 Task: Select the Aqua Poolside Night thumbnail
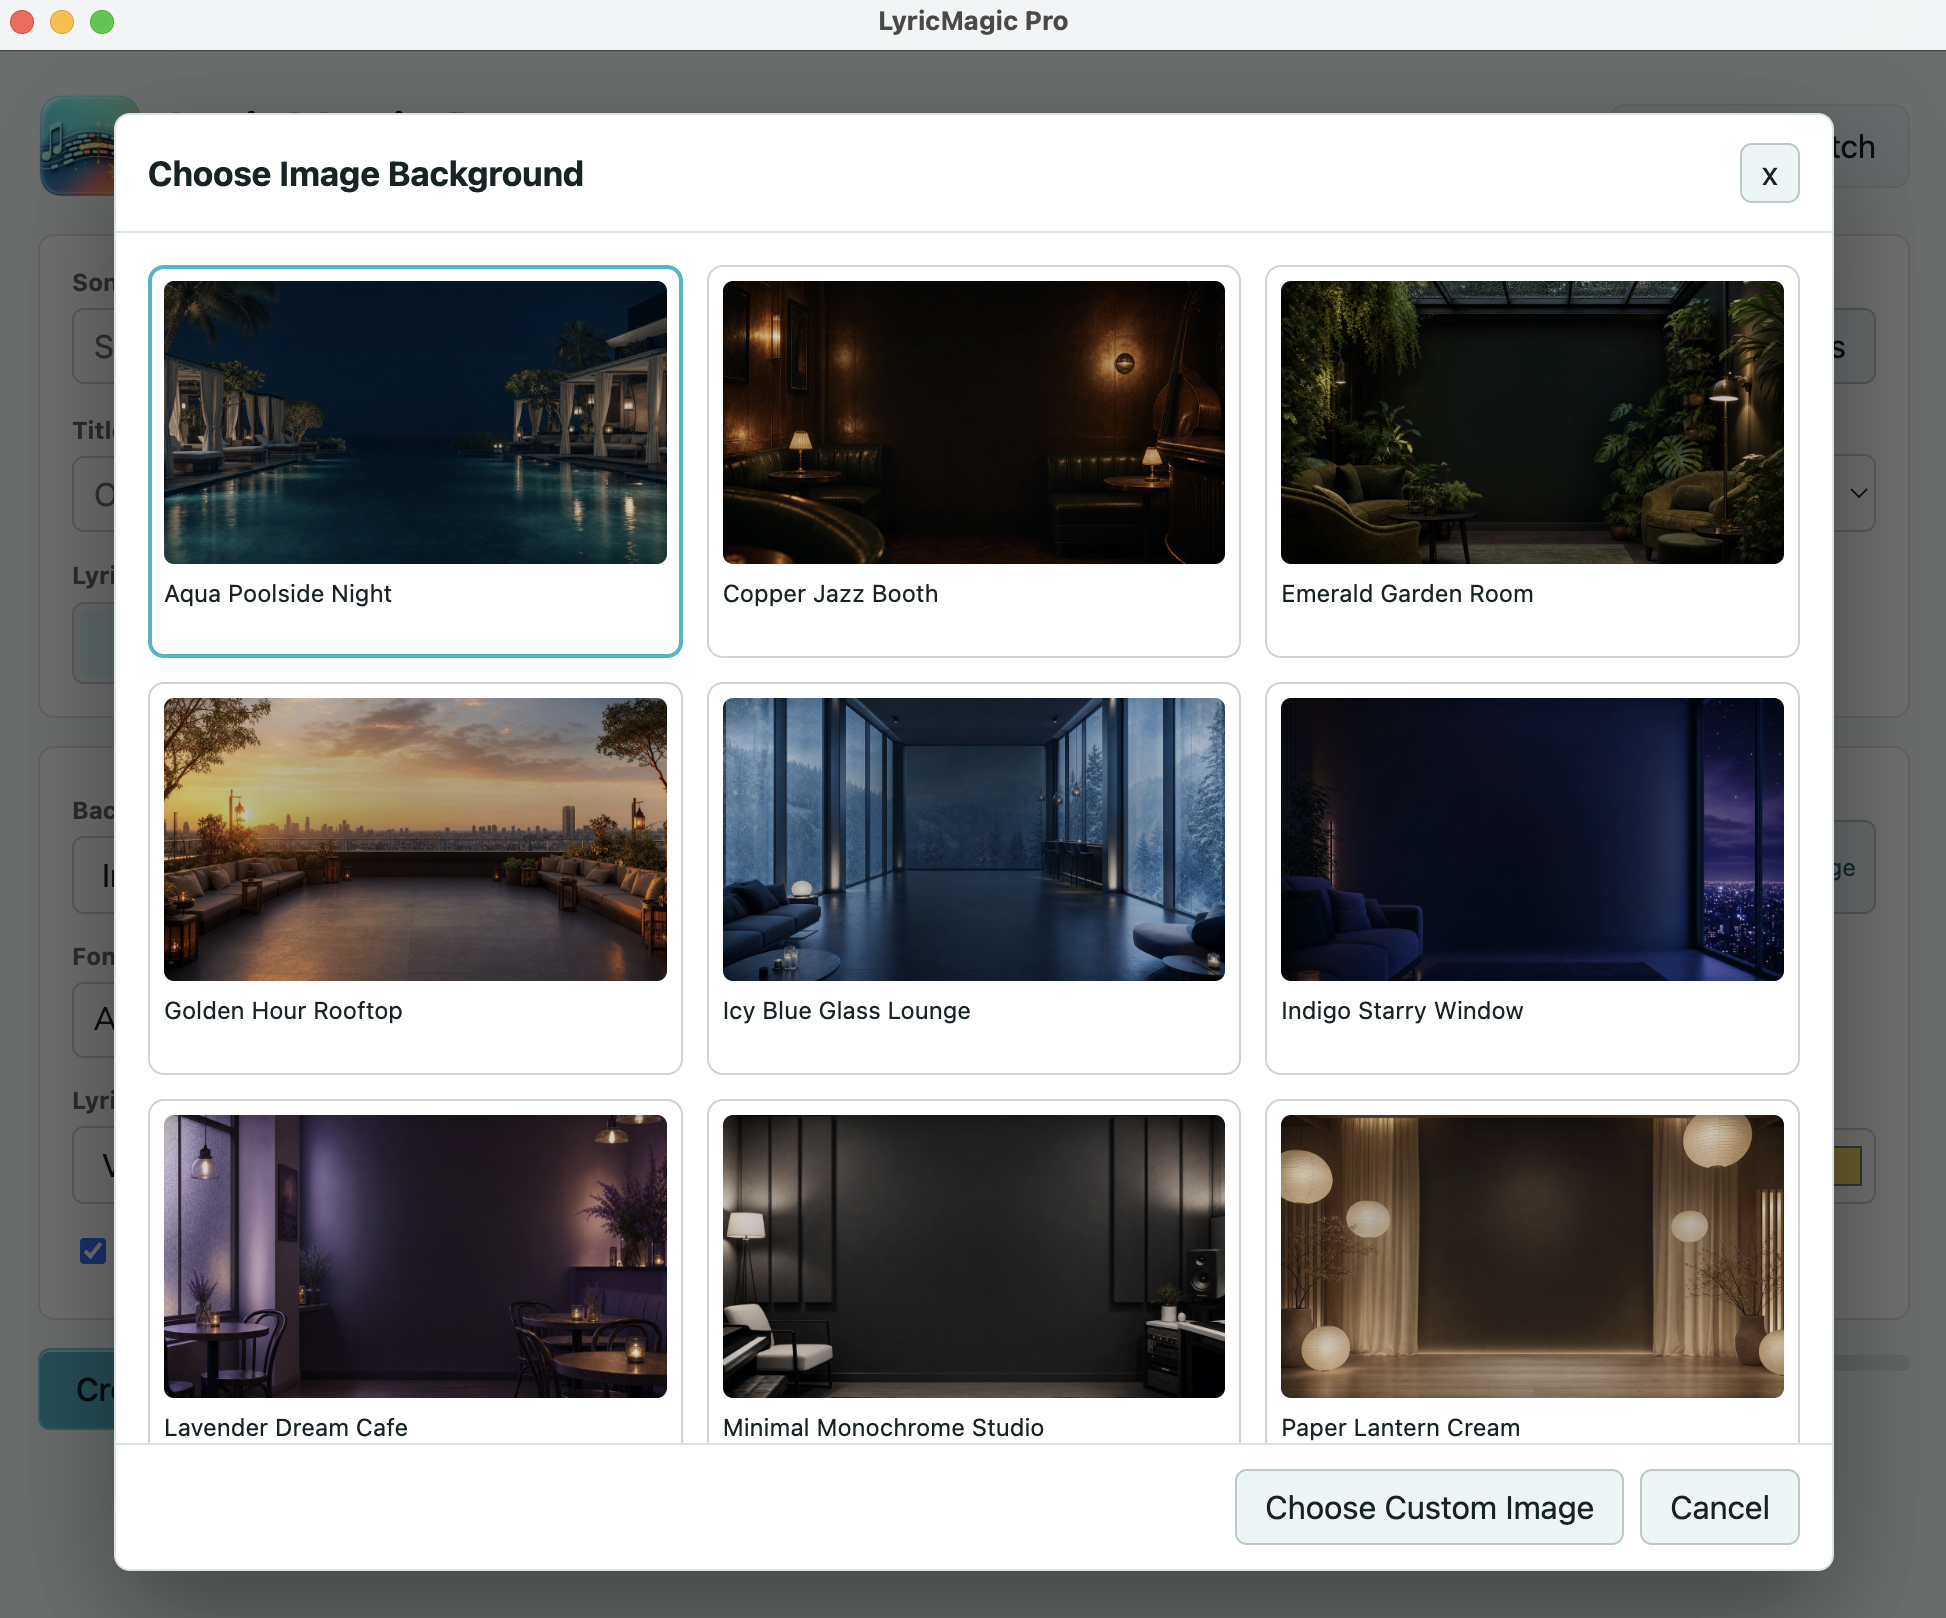click(415, 422)
